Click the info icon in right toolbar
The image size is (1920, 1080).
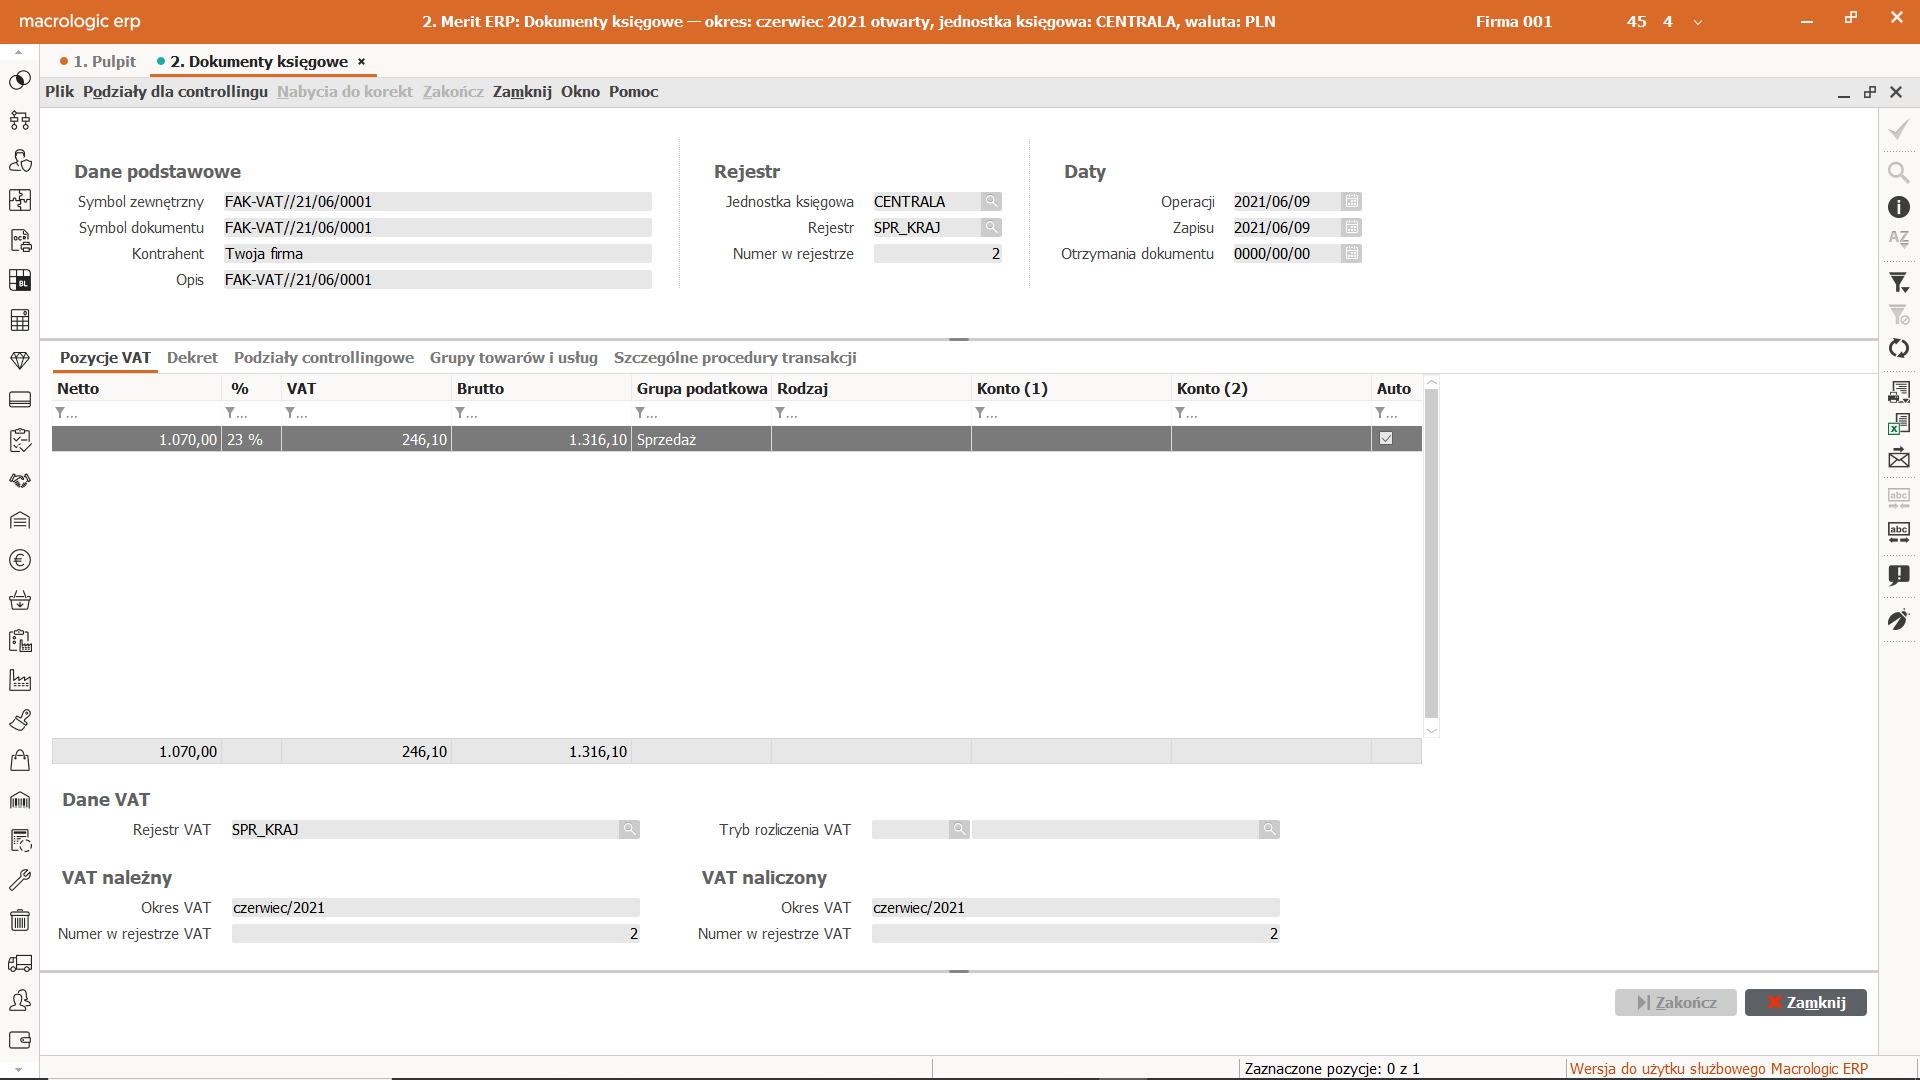(1898, 207)
